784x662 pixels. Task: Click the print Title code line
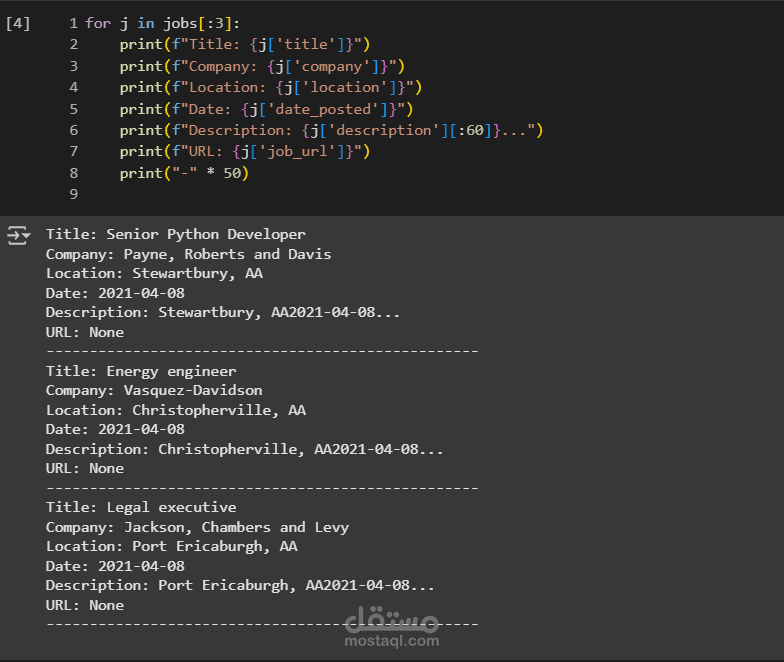244,44
